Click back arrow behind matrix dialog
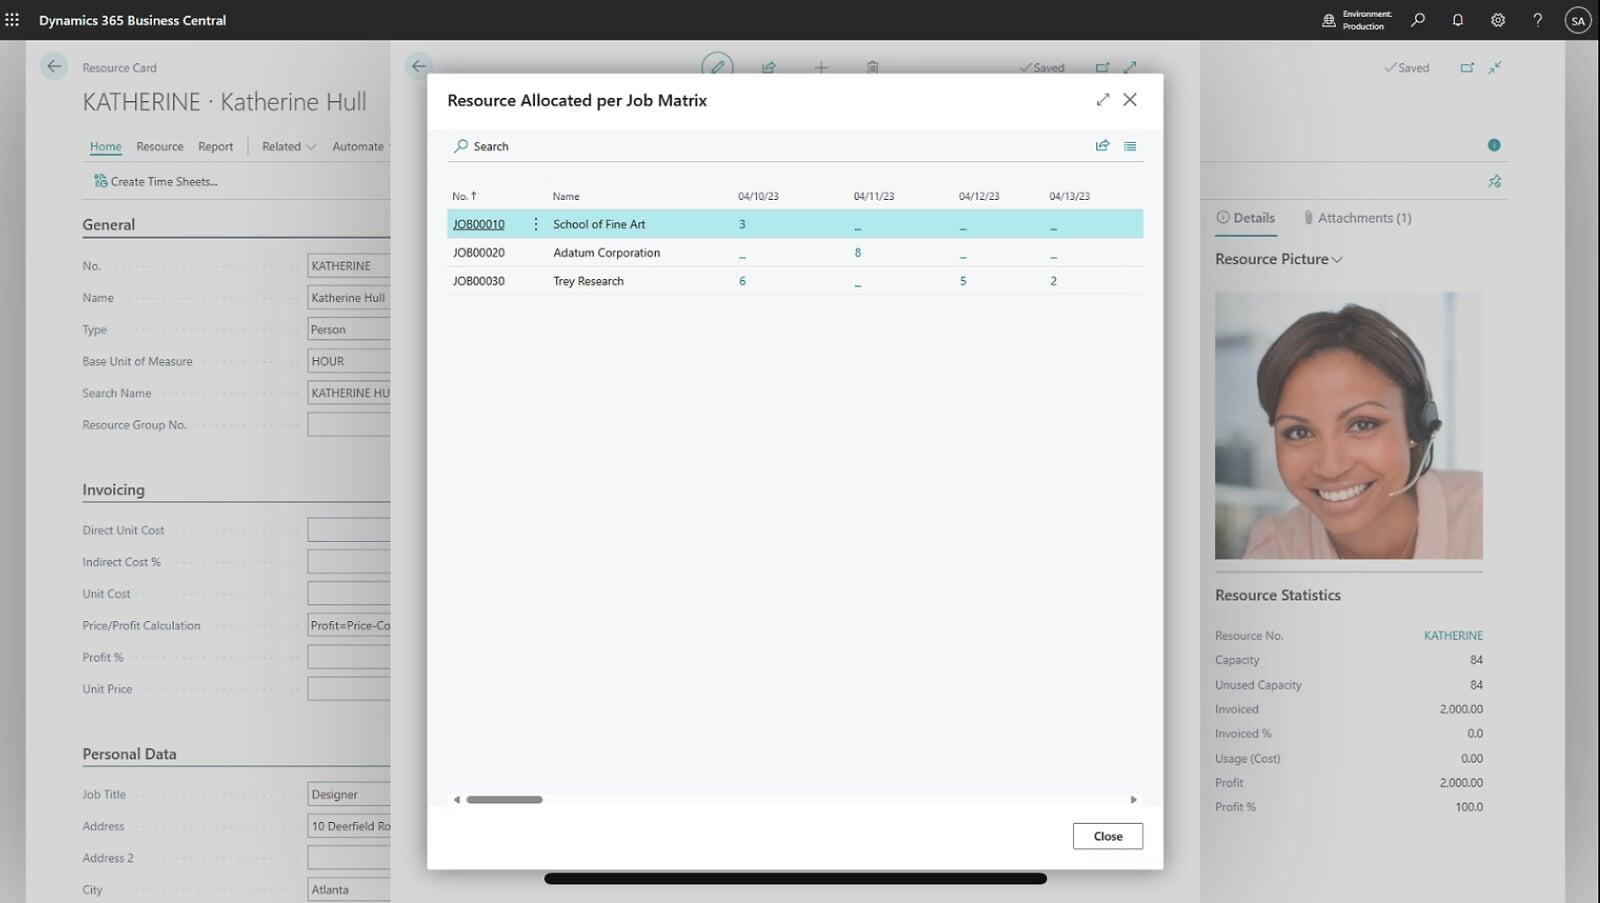This screenshot has width=1600, height=903. pos(418,66)
